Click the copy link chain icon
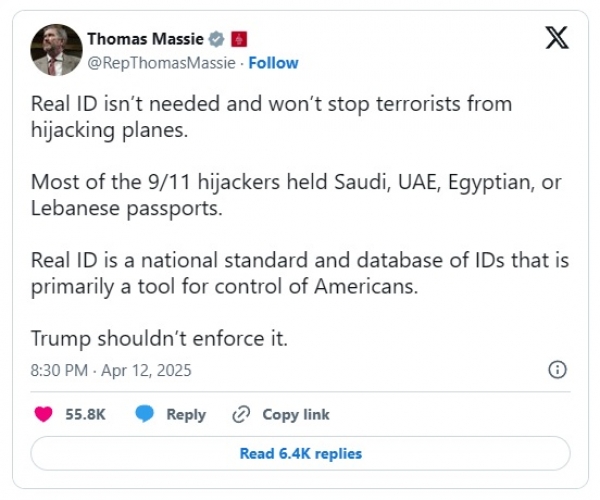The image size is (600, 500). pyautogui.click(x=240, y=414)
